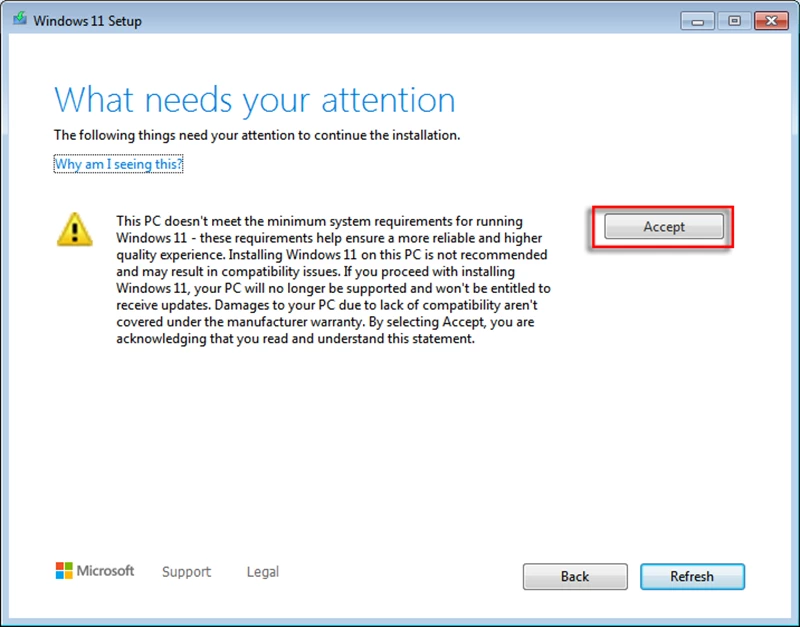The height and width of the screenshot is (627, 800).
Task: Open the Support link
Action: click(186, 572)
